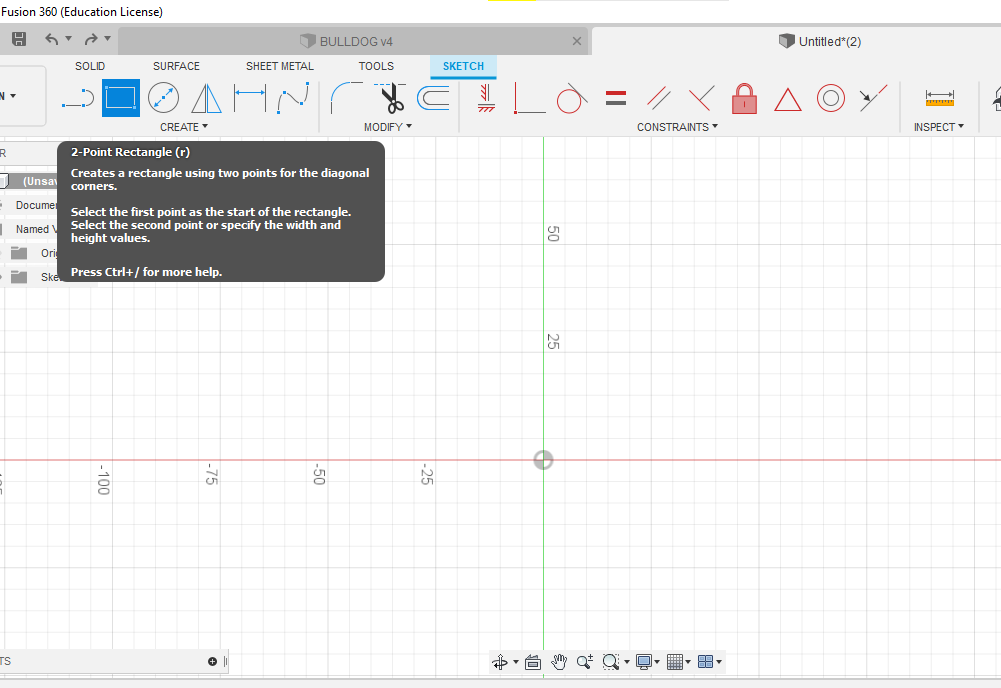The height and width of the screenshot is (688, 1001).
Task: Select the Center Diameter Circle tool
Action: click(163, 98)
